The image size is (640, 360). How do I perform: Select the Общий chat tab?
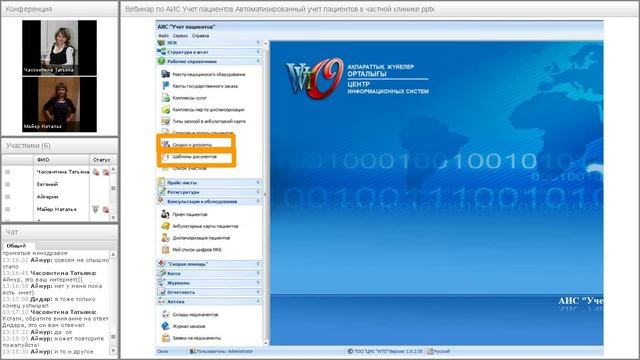(16, 246)
